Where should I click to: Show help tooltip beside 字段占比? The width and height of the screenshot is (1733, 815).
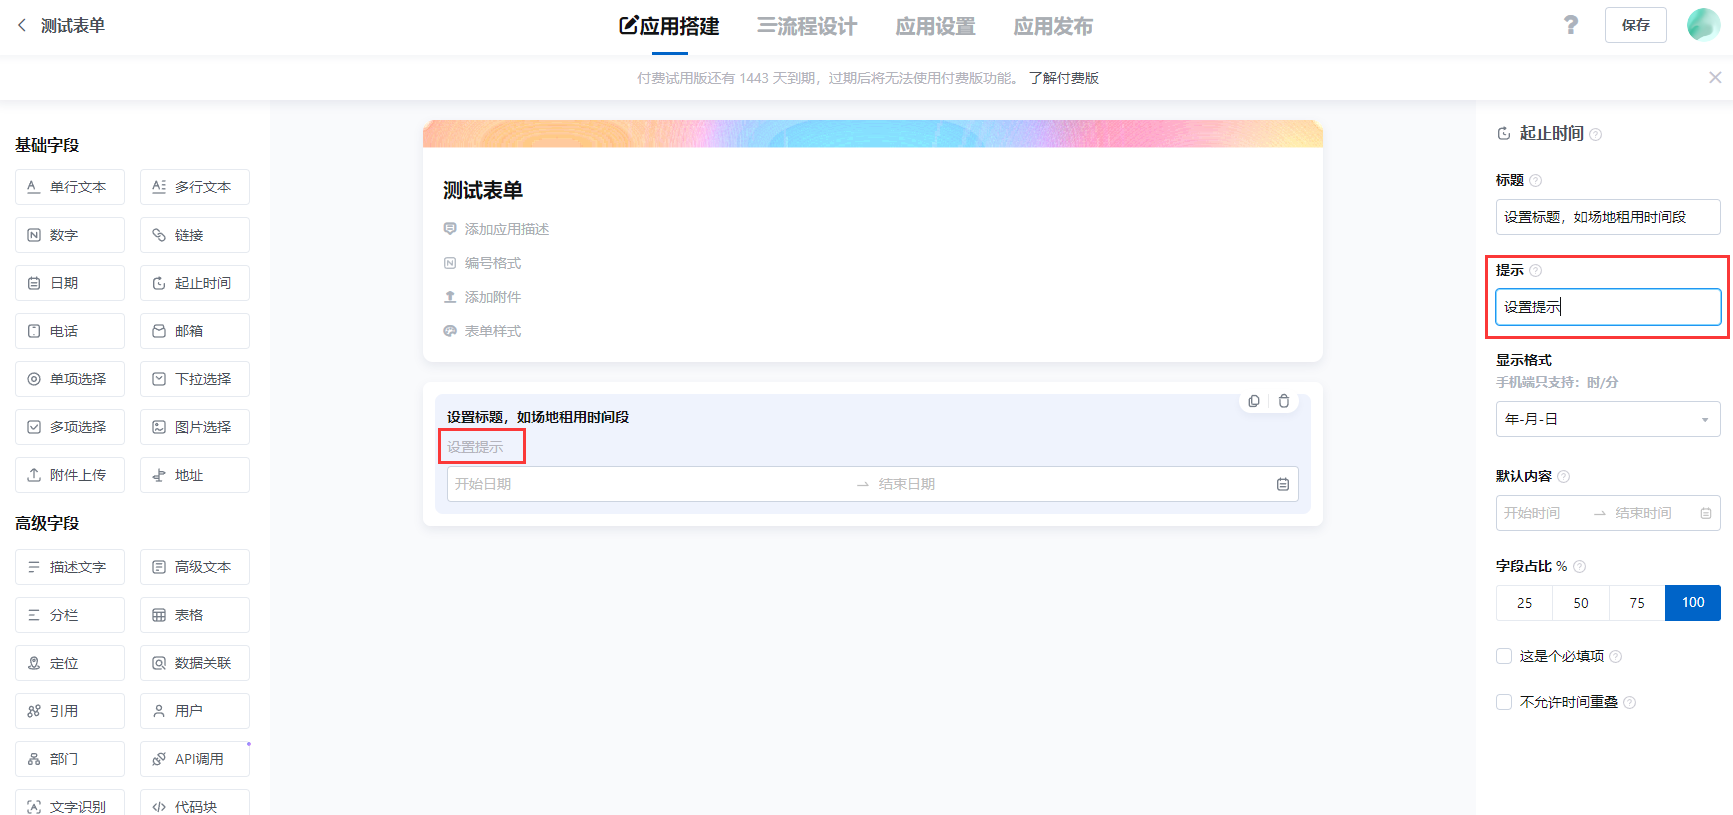(x=1579, y=566)
